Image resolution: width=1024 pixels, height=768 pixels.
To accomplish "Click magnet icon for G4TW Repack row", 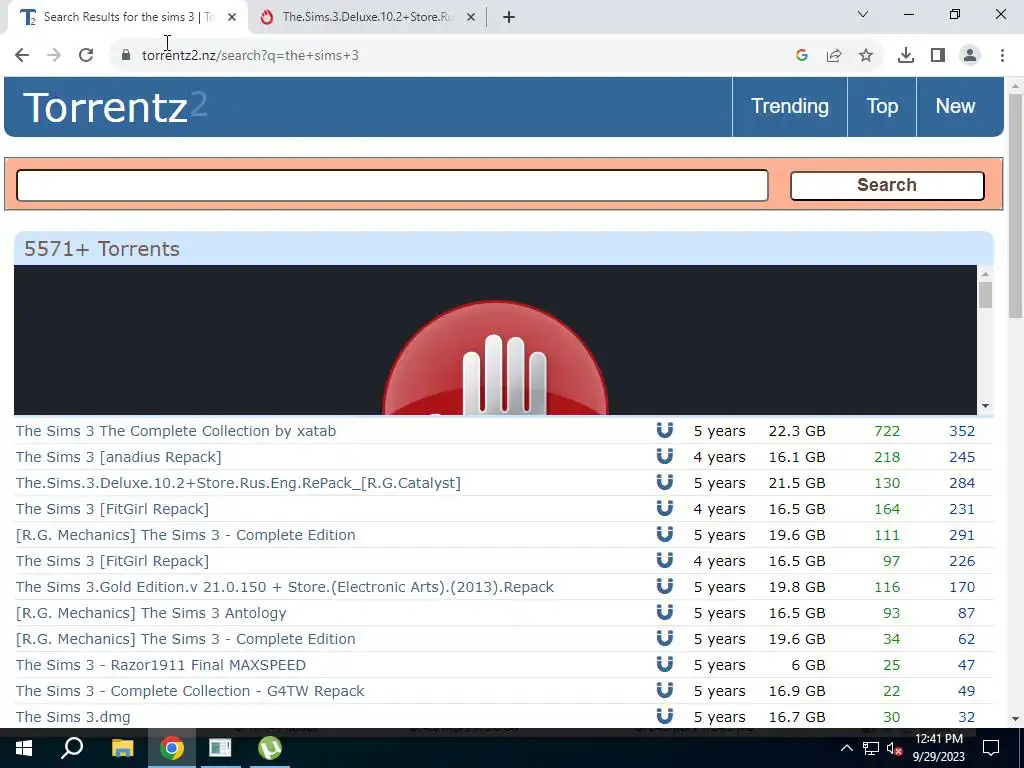I will (x=664, y=690).
